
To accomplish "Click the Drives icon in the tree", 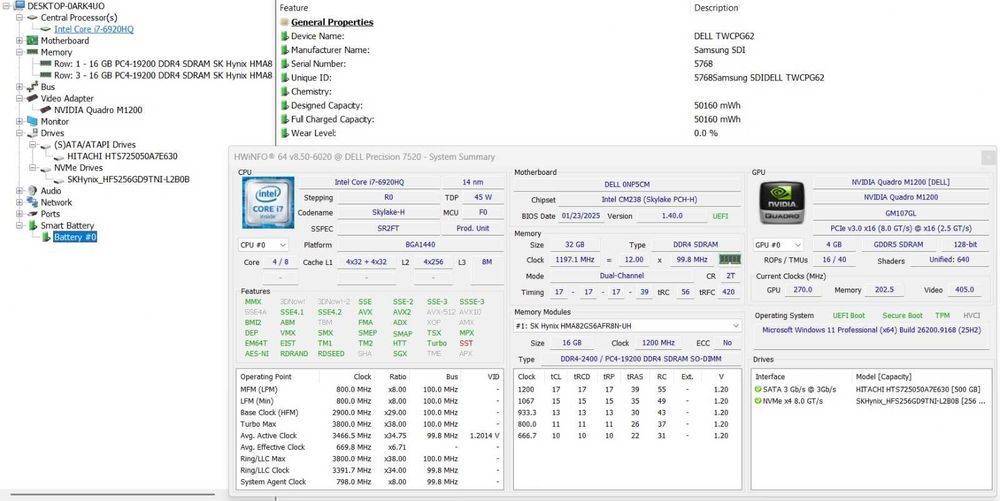I will tap(33, 133).
